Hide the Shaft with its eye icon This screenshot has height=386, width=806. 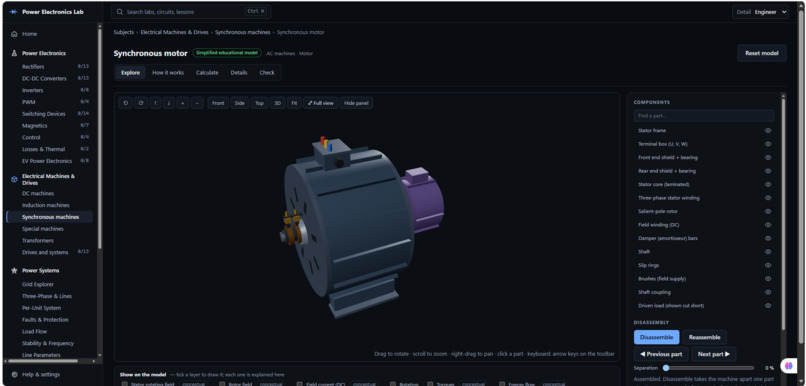pos(768,252)
